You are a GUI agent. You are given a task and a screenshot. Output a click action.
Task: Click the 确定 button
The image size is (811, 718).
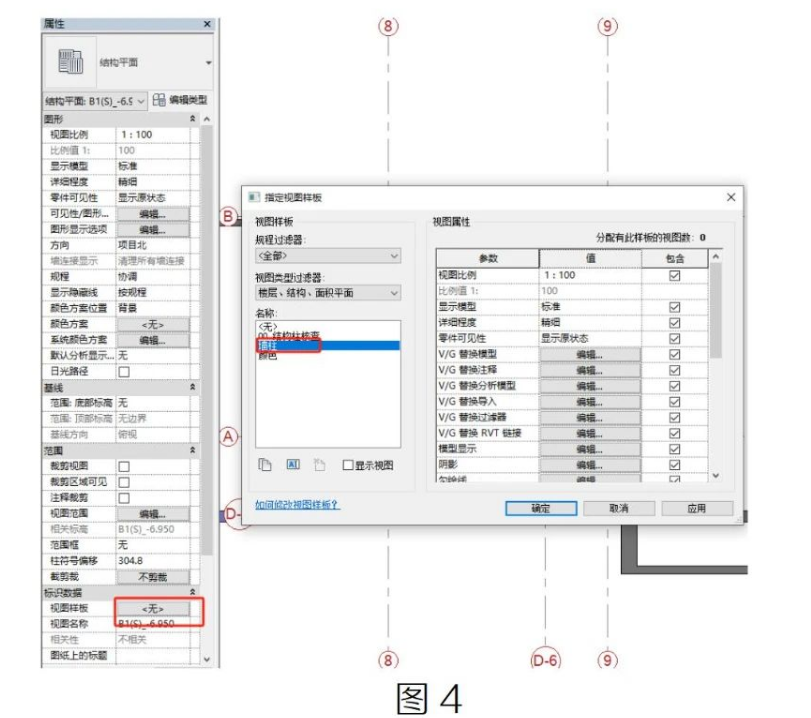[x=541, y=508]
